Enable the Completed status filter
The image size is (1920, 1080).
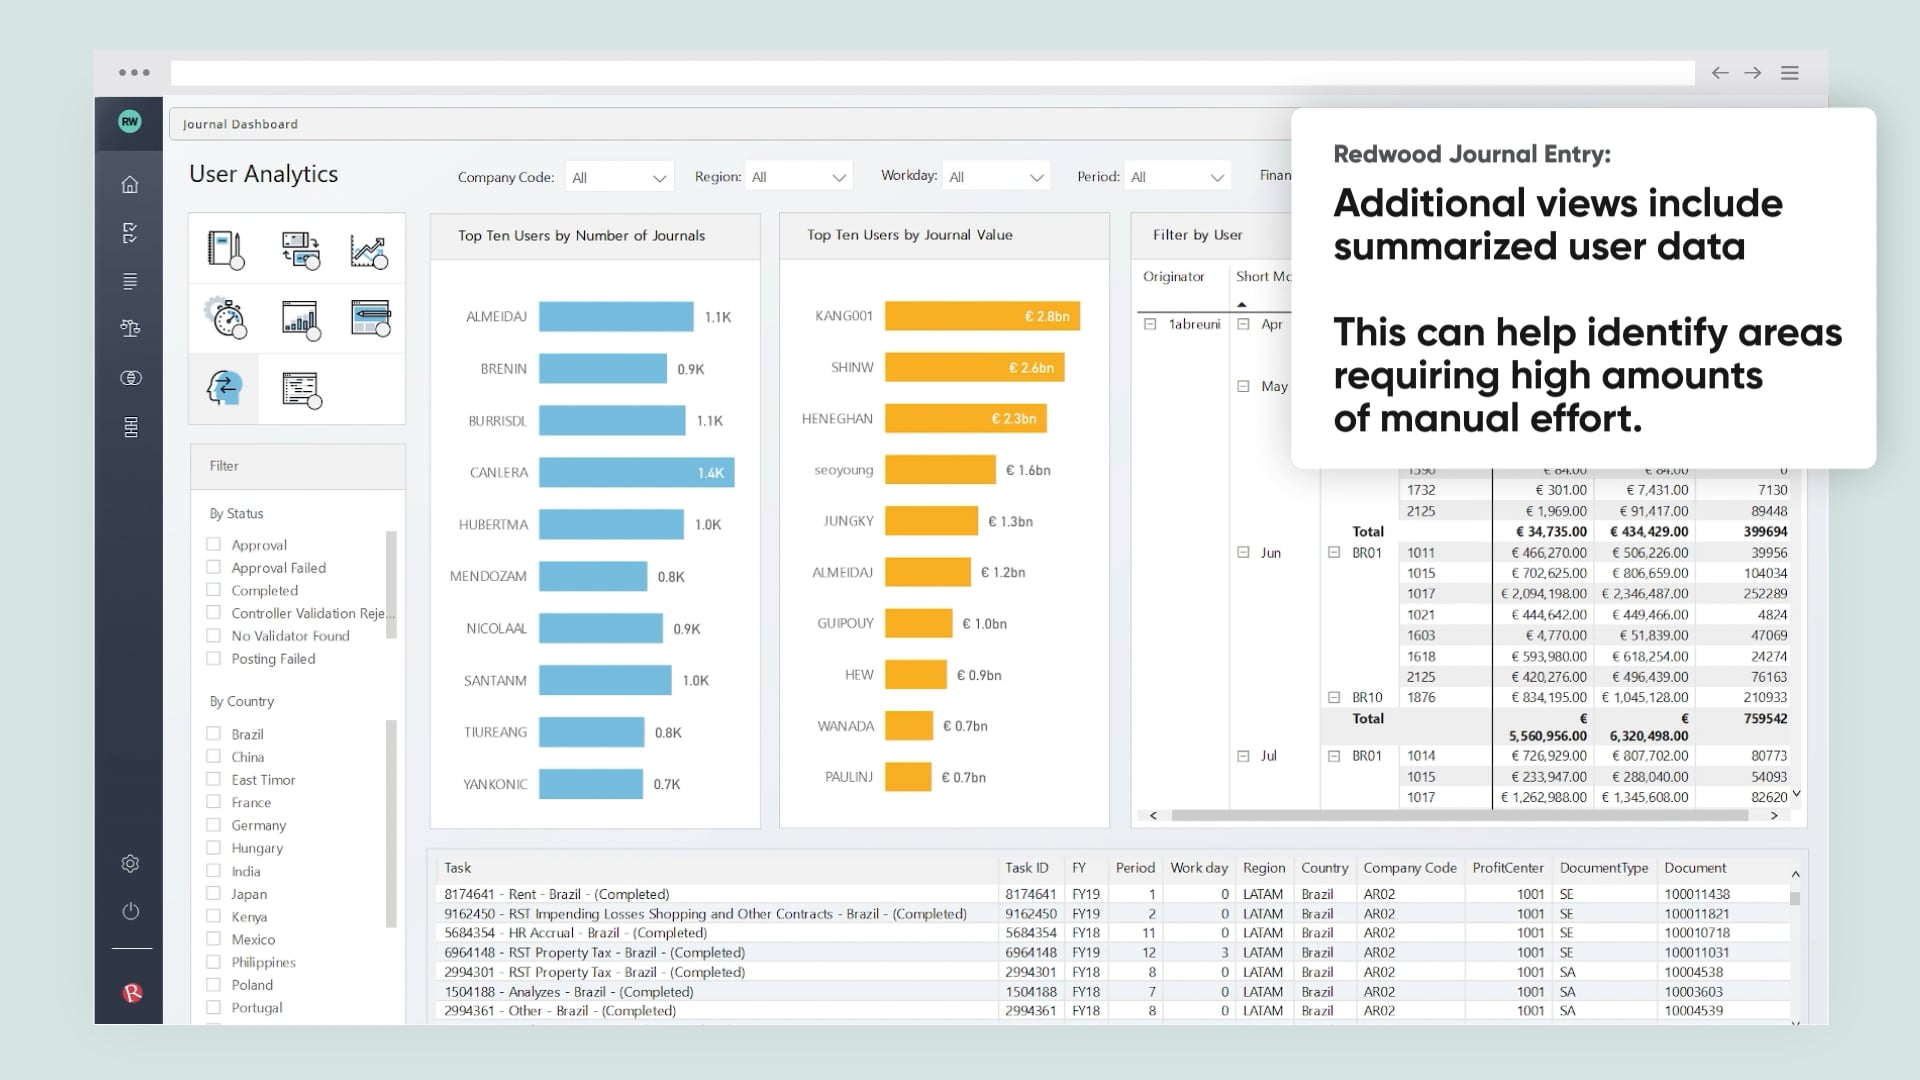[x=213, y=590]
